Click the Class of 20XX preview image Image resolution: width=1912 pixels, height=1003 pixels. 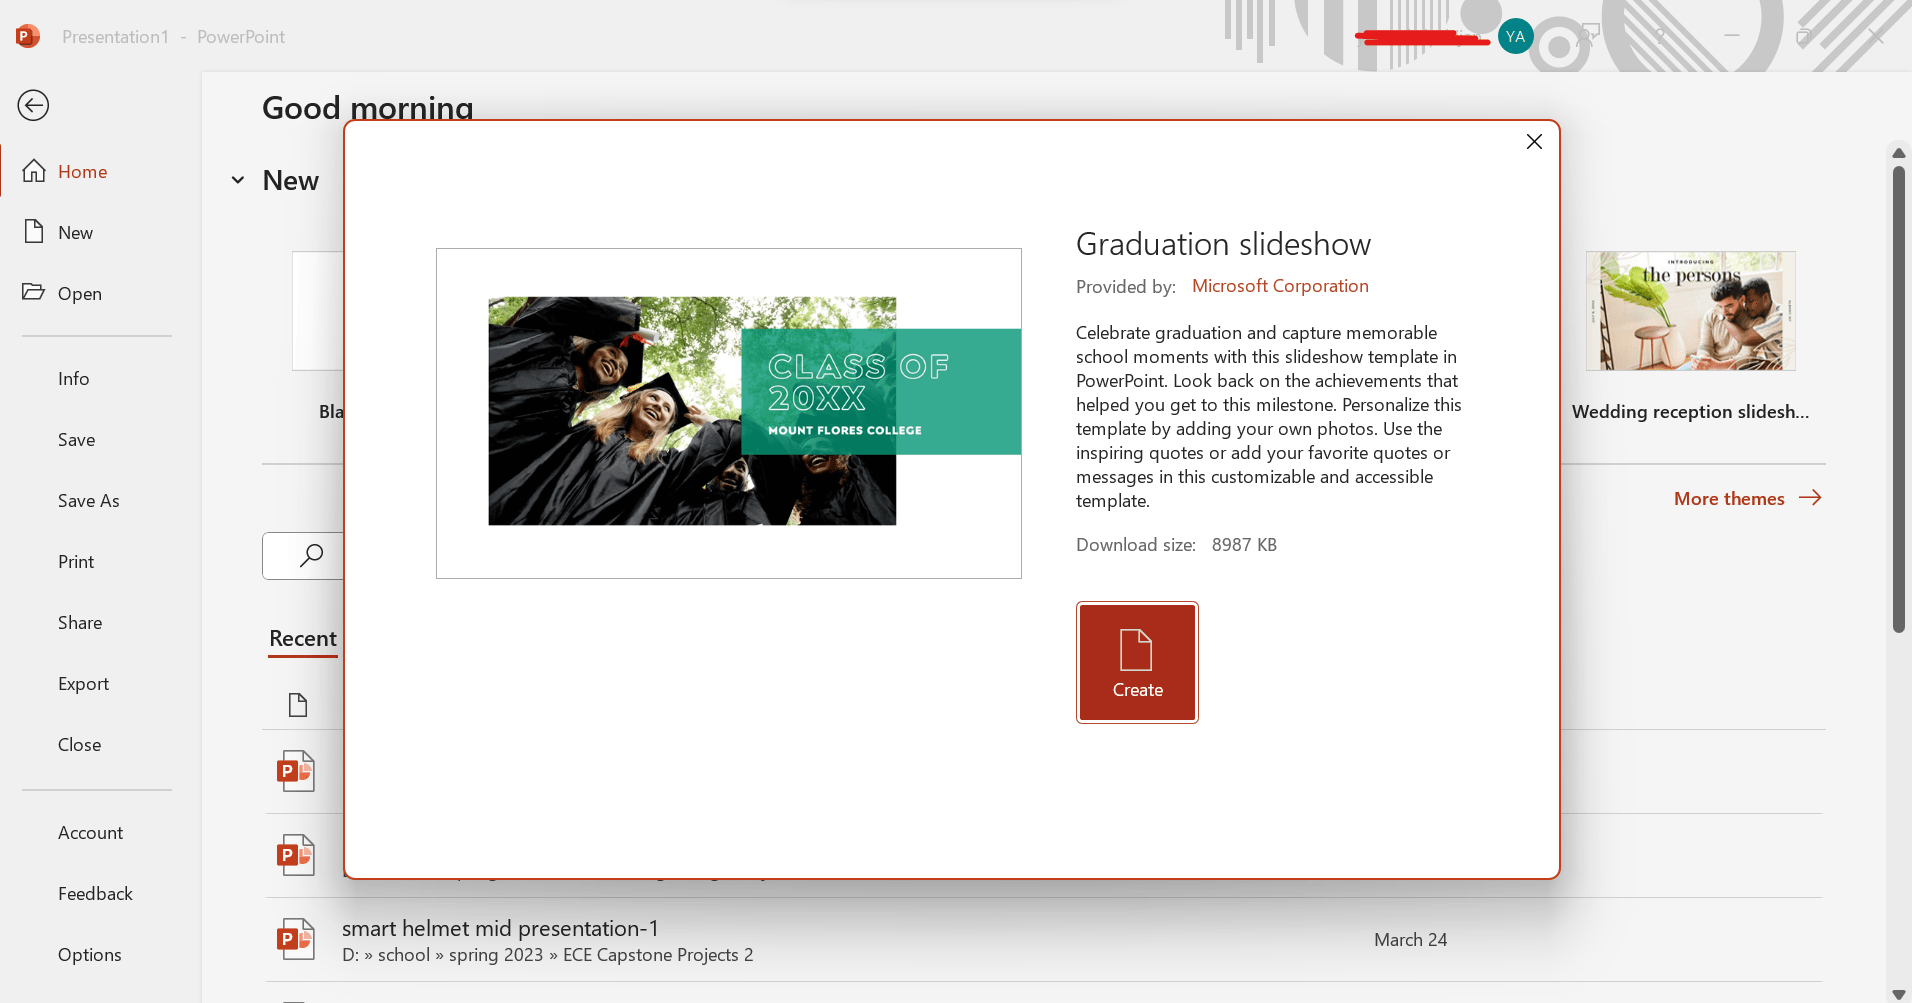click(729, 413)
